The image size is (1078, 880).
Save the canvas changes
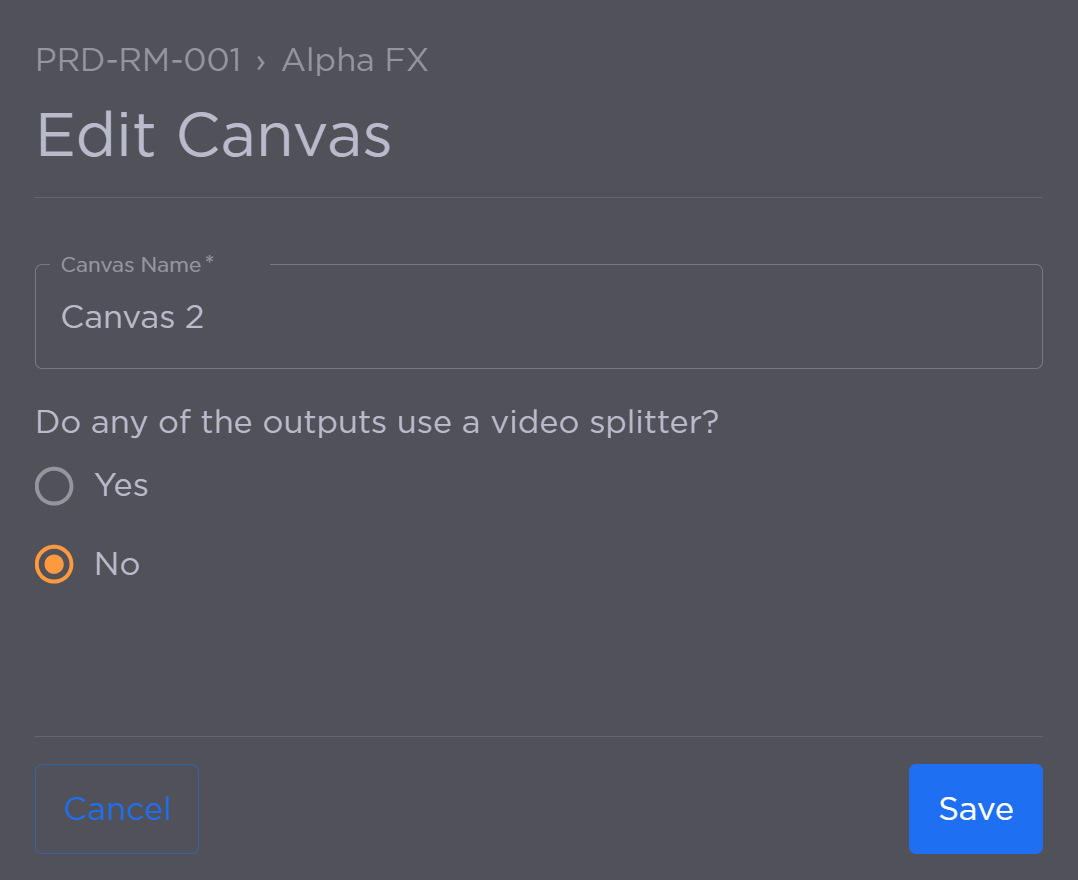tap(975, 808)
